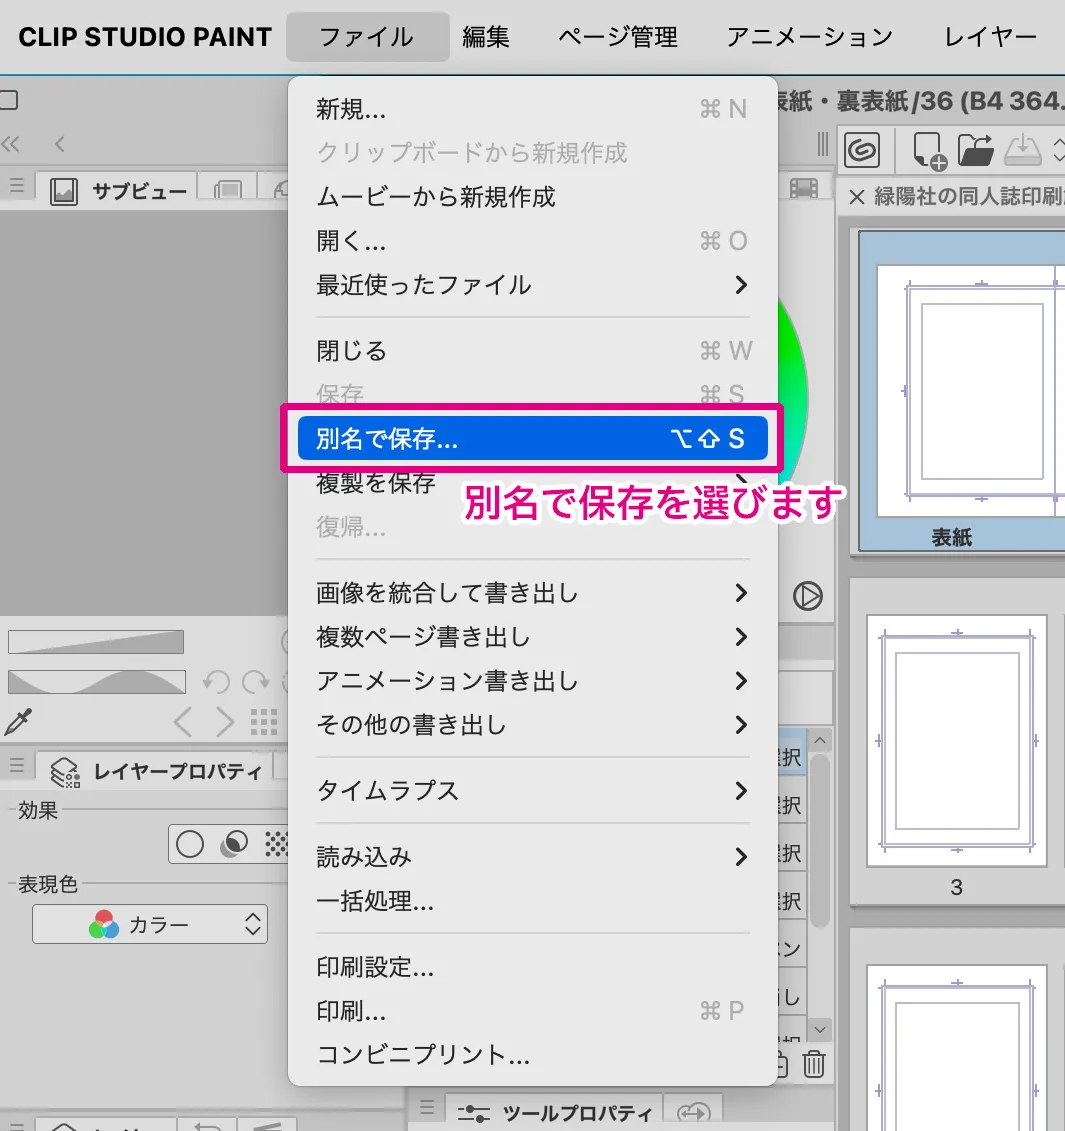1065x1131 pixels.
Task: Click the CLIP STUDIO spiral icon
Action: (x=862, y=150)
